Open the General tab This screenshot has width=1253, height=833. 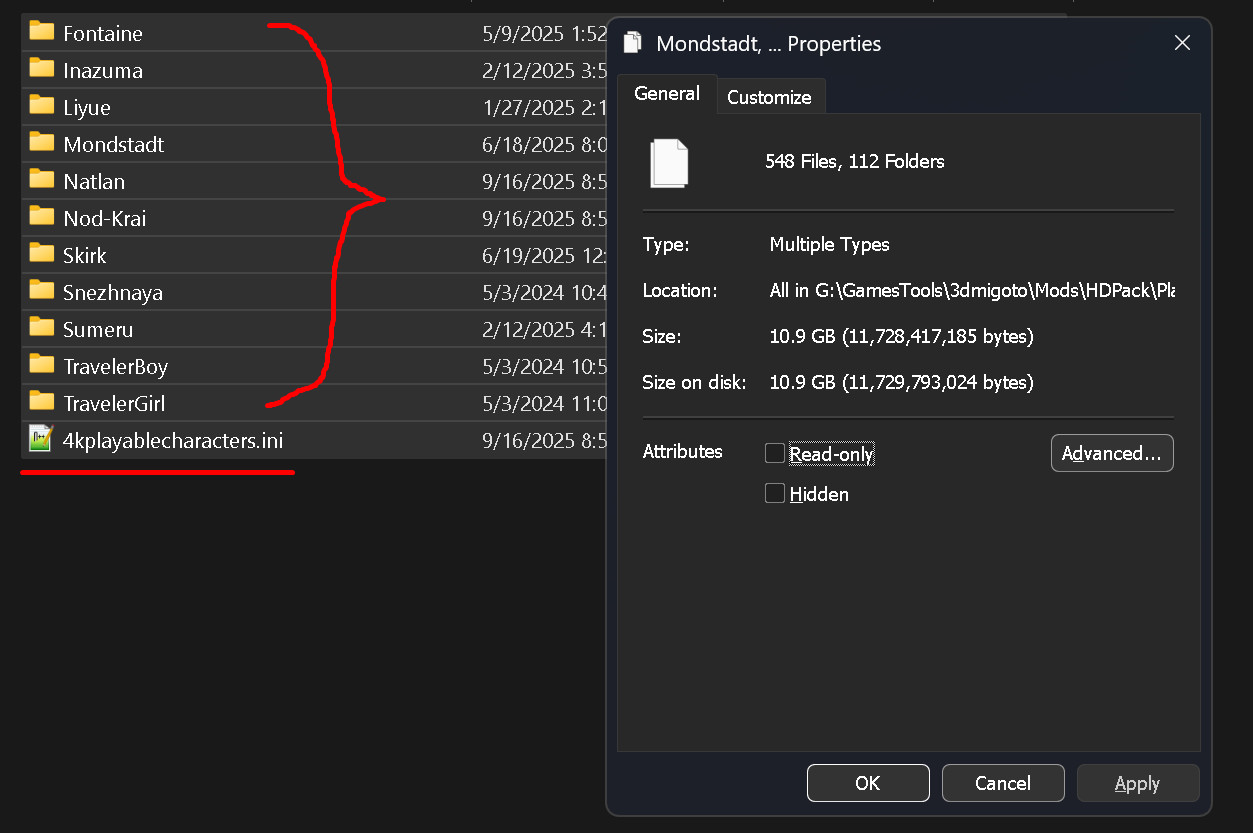667,94
